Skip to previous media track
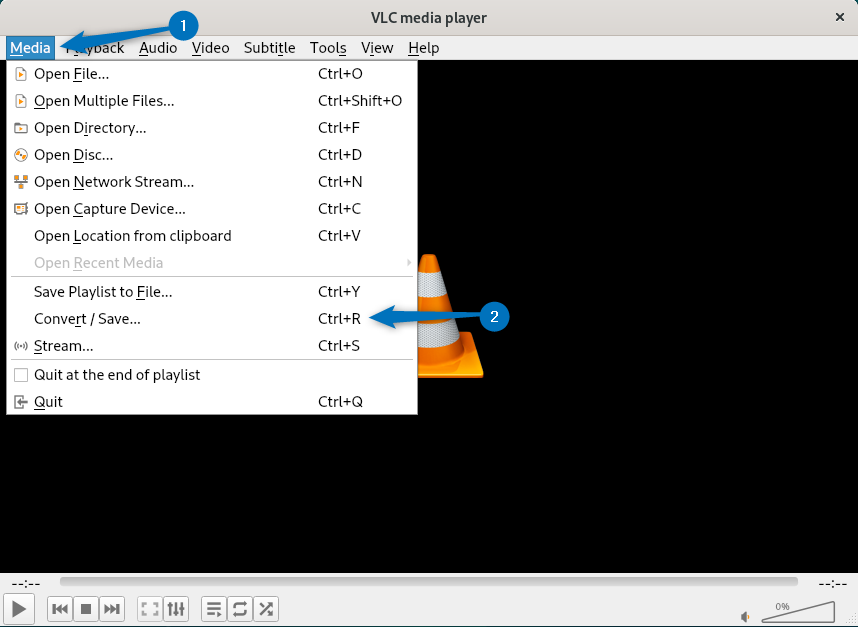Image resolution: width=858 pixels, height=627 pixels. [60, 608]
